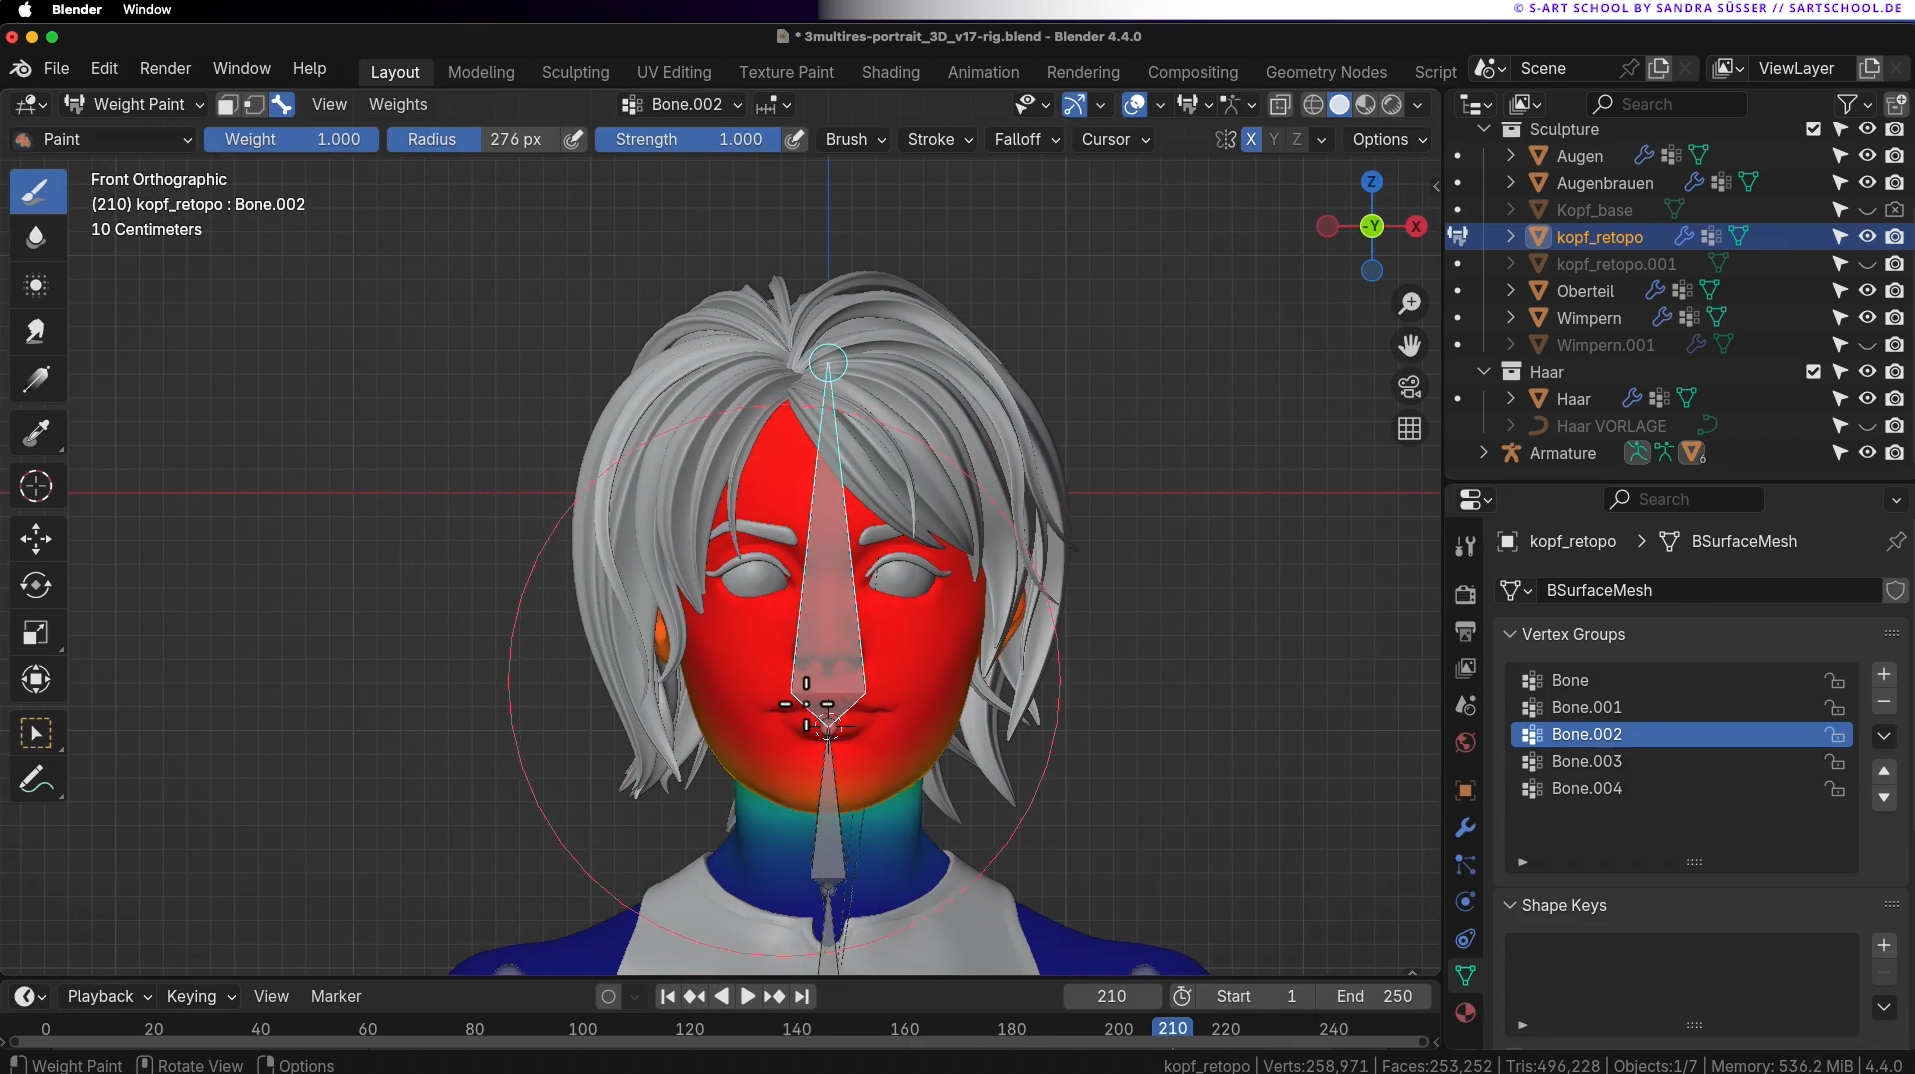Switch to the Sculpting workspace tab
Screen dimensions: 1915x1074
[575, 72]
